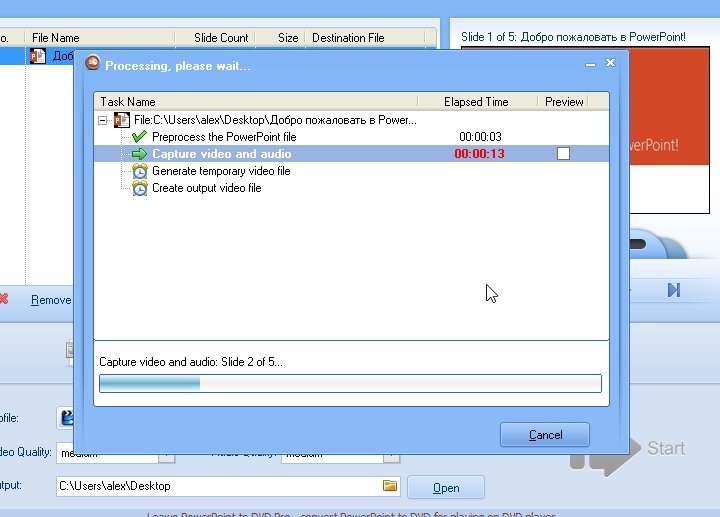Screen dimensions: 720x517
Task: Click the next slide playback icon
Action: point(674,290)
